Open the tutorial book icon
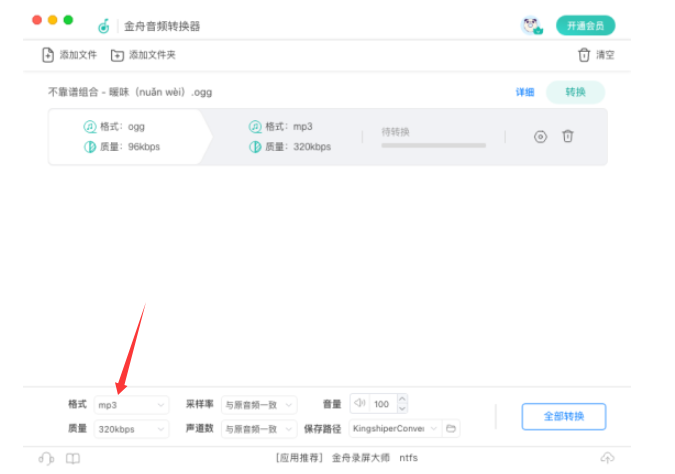This screenshot has height=474, width=675. [73, 459]
